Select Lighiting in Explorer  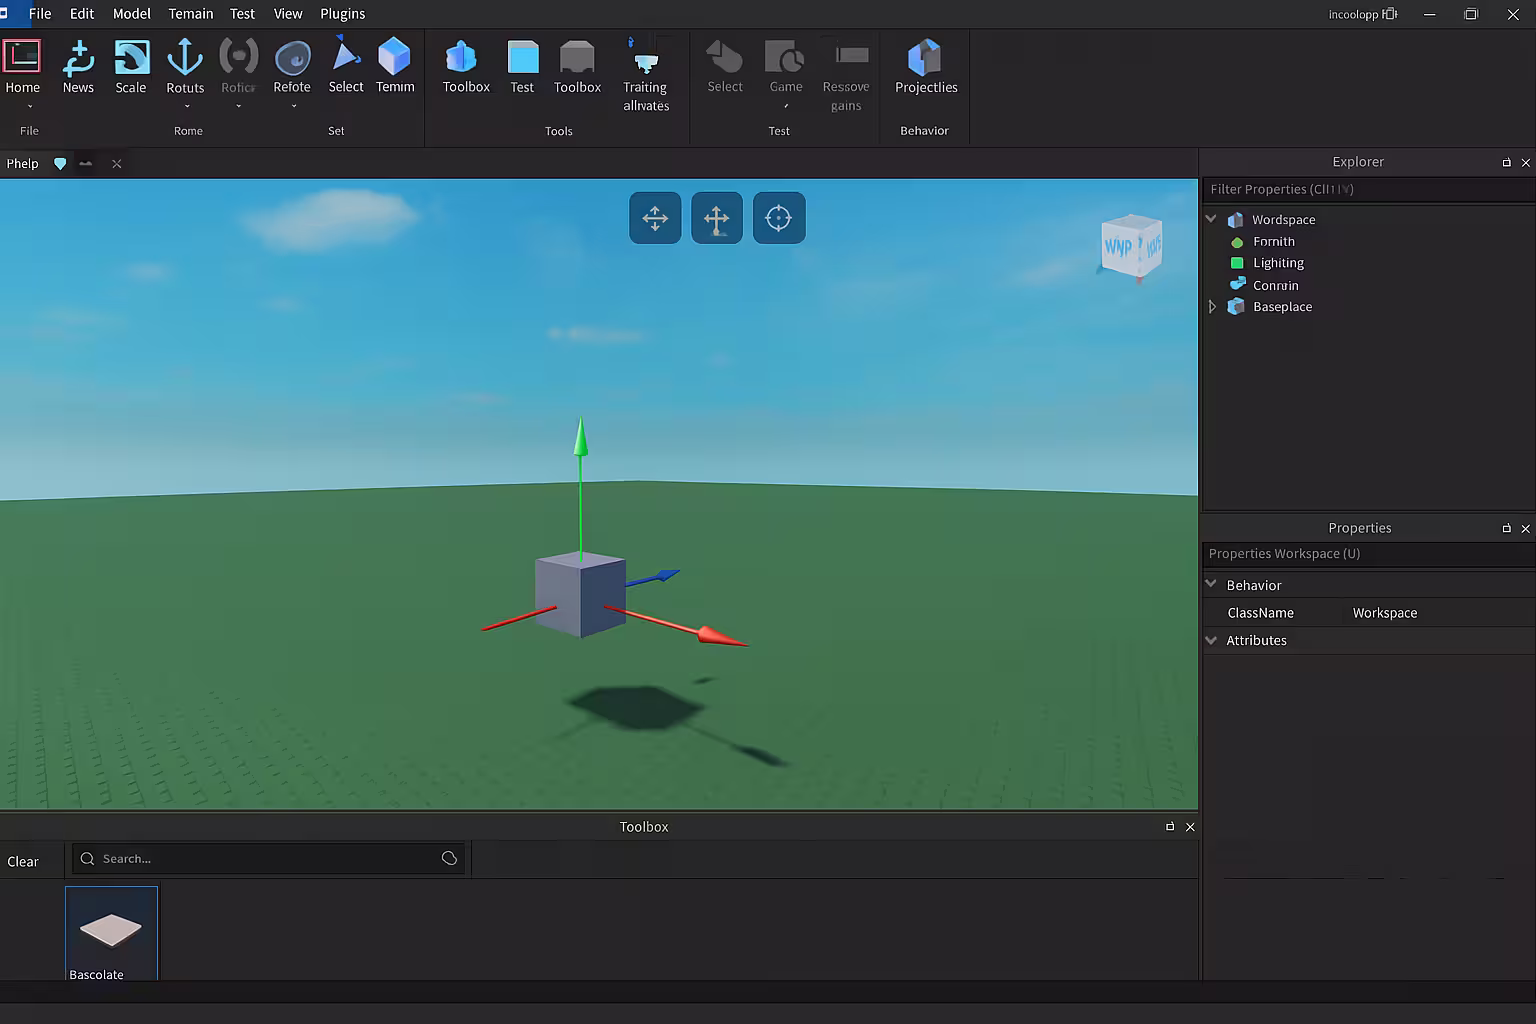[1278, 263]
